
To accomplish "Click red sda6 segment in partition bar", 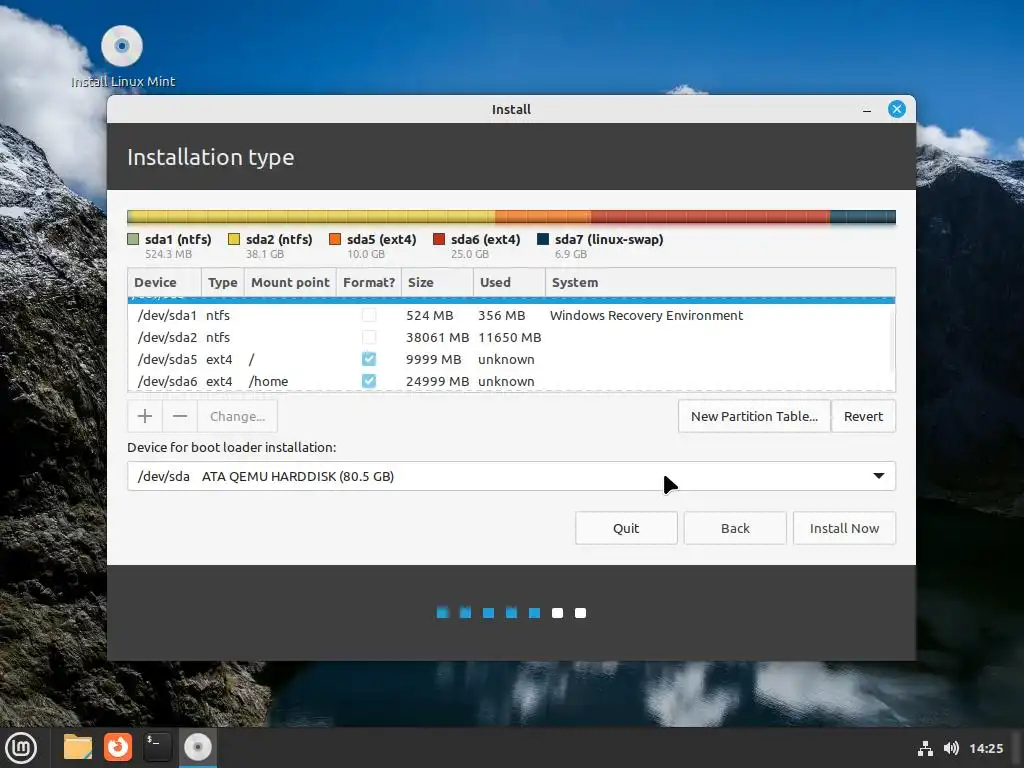I will (711, 217).
